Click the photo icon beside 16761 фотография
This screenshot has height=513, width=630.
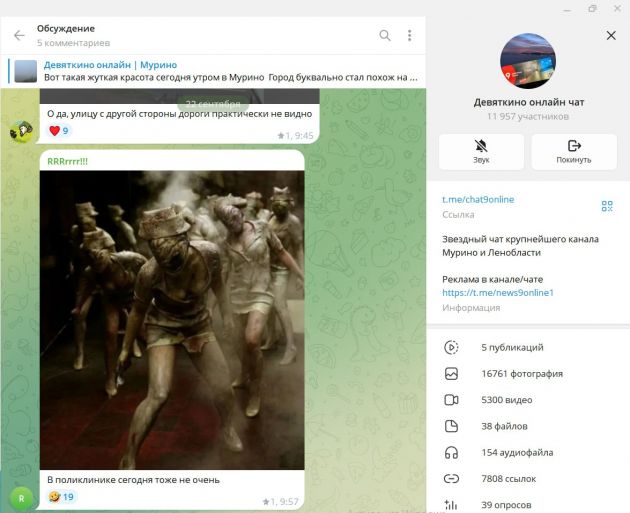451,374
